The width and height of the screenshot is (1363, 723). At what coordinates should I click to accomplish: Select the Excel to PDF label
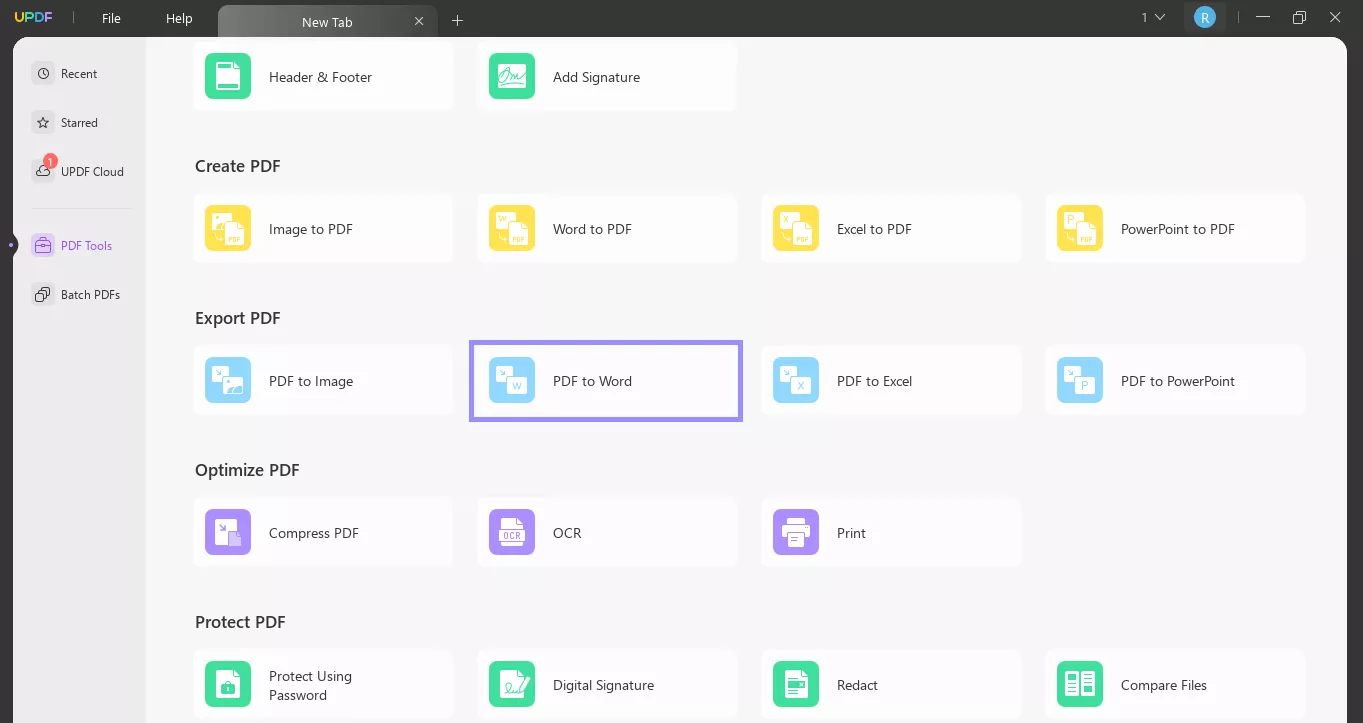(874, 229)
